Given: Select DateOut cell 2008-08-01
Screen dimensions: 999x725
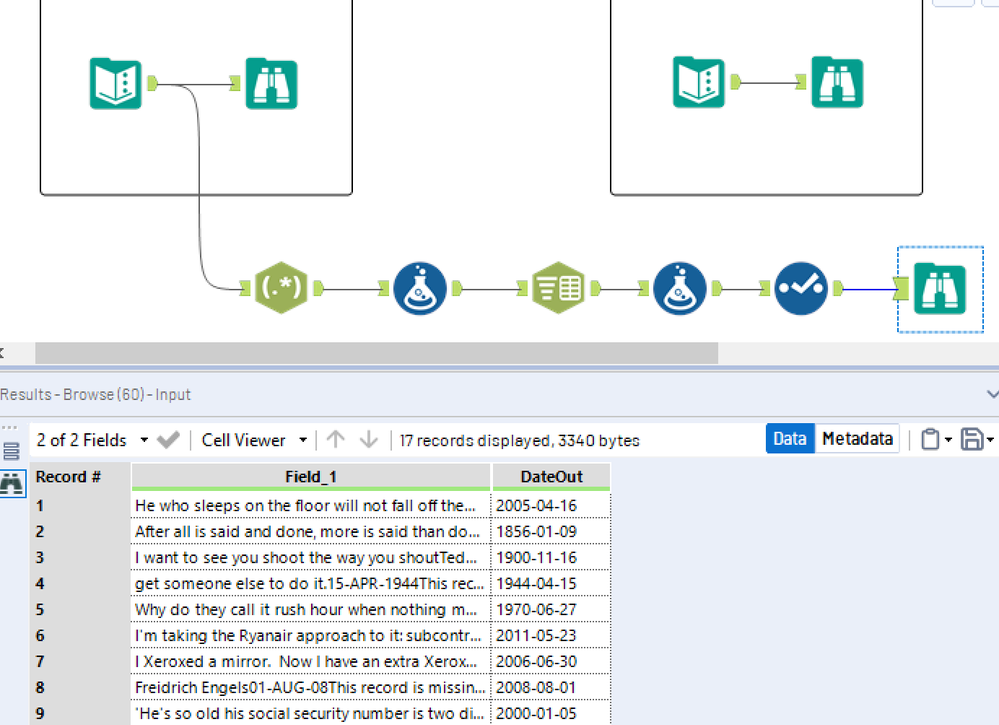Looking at the screenshot, I should [551, 687].
